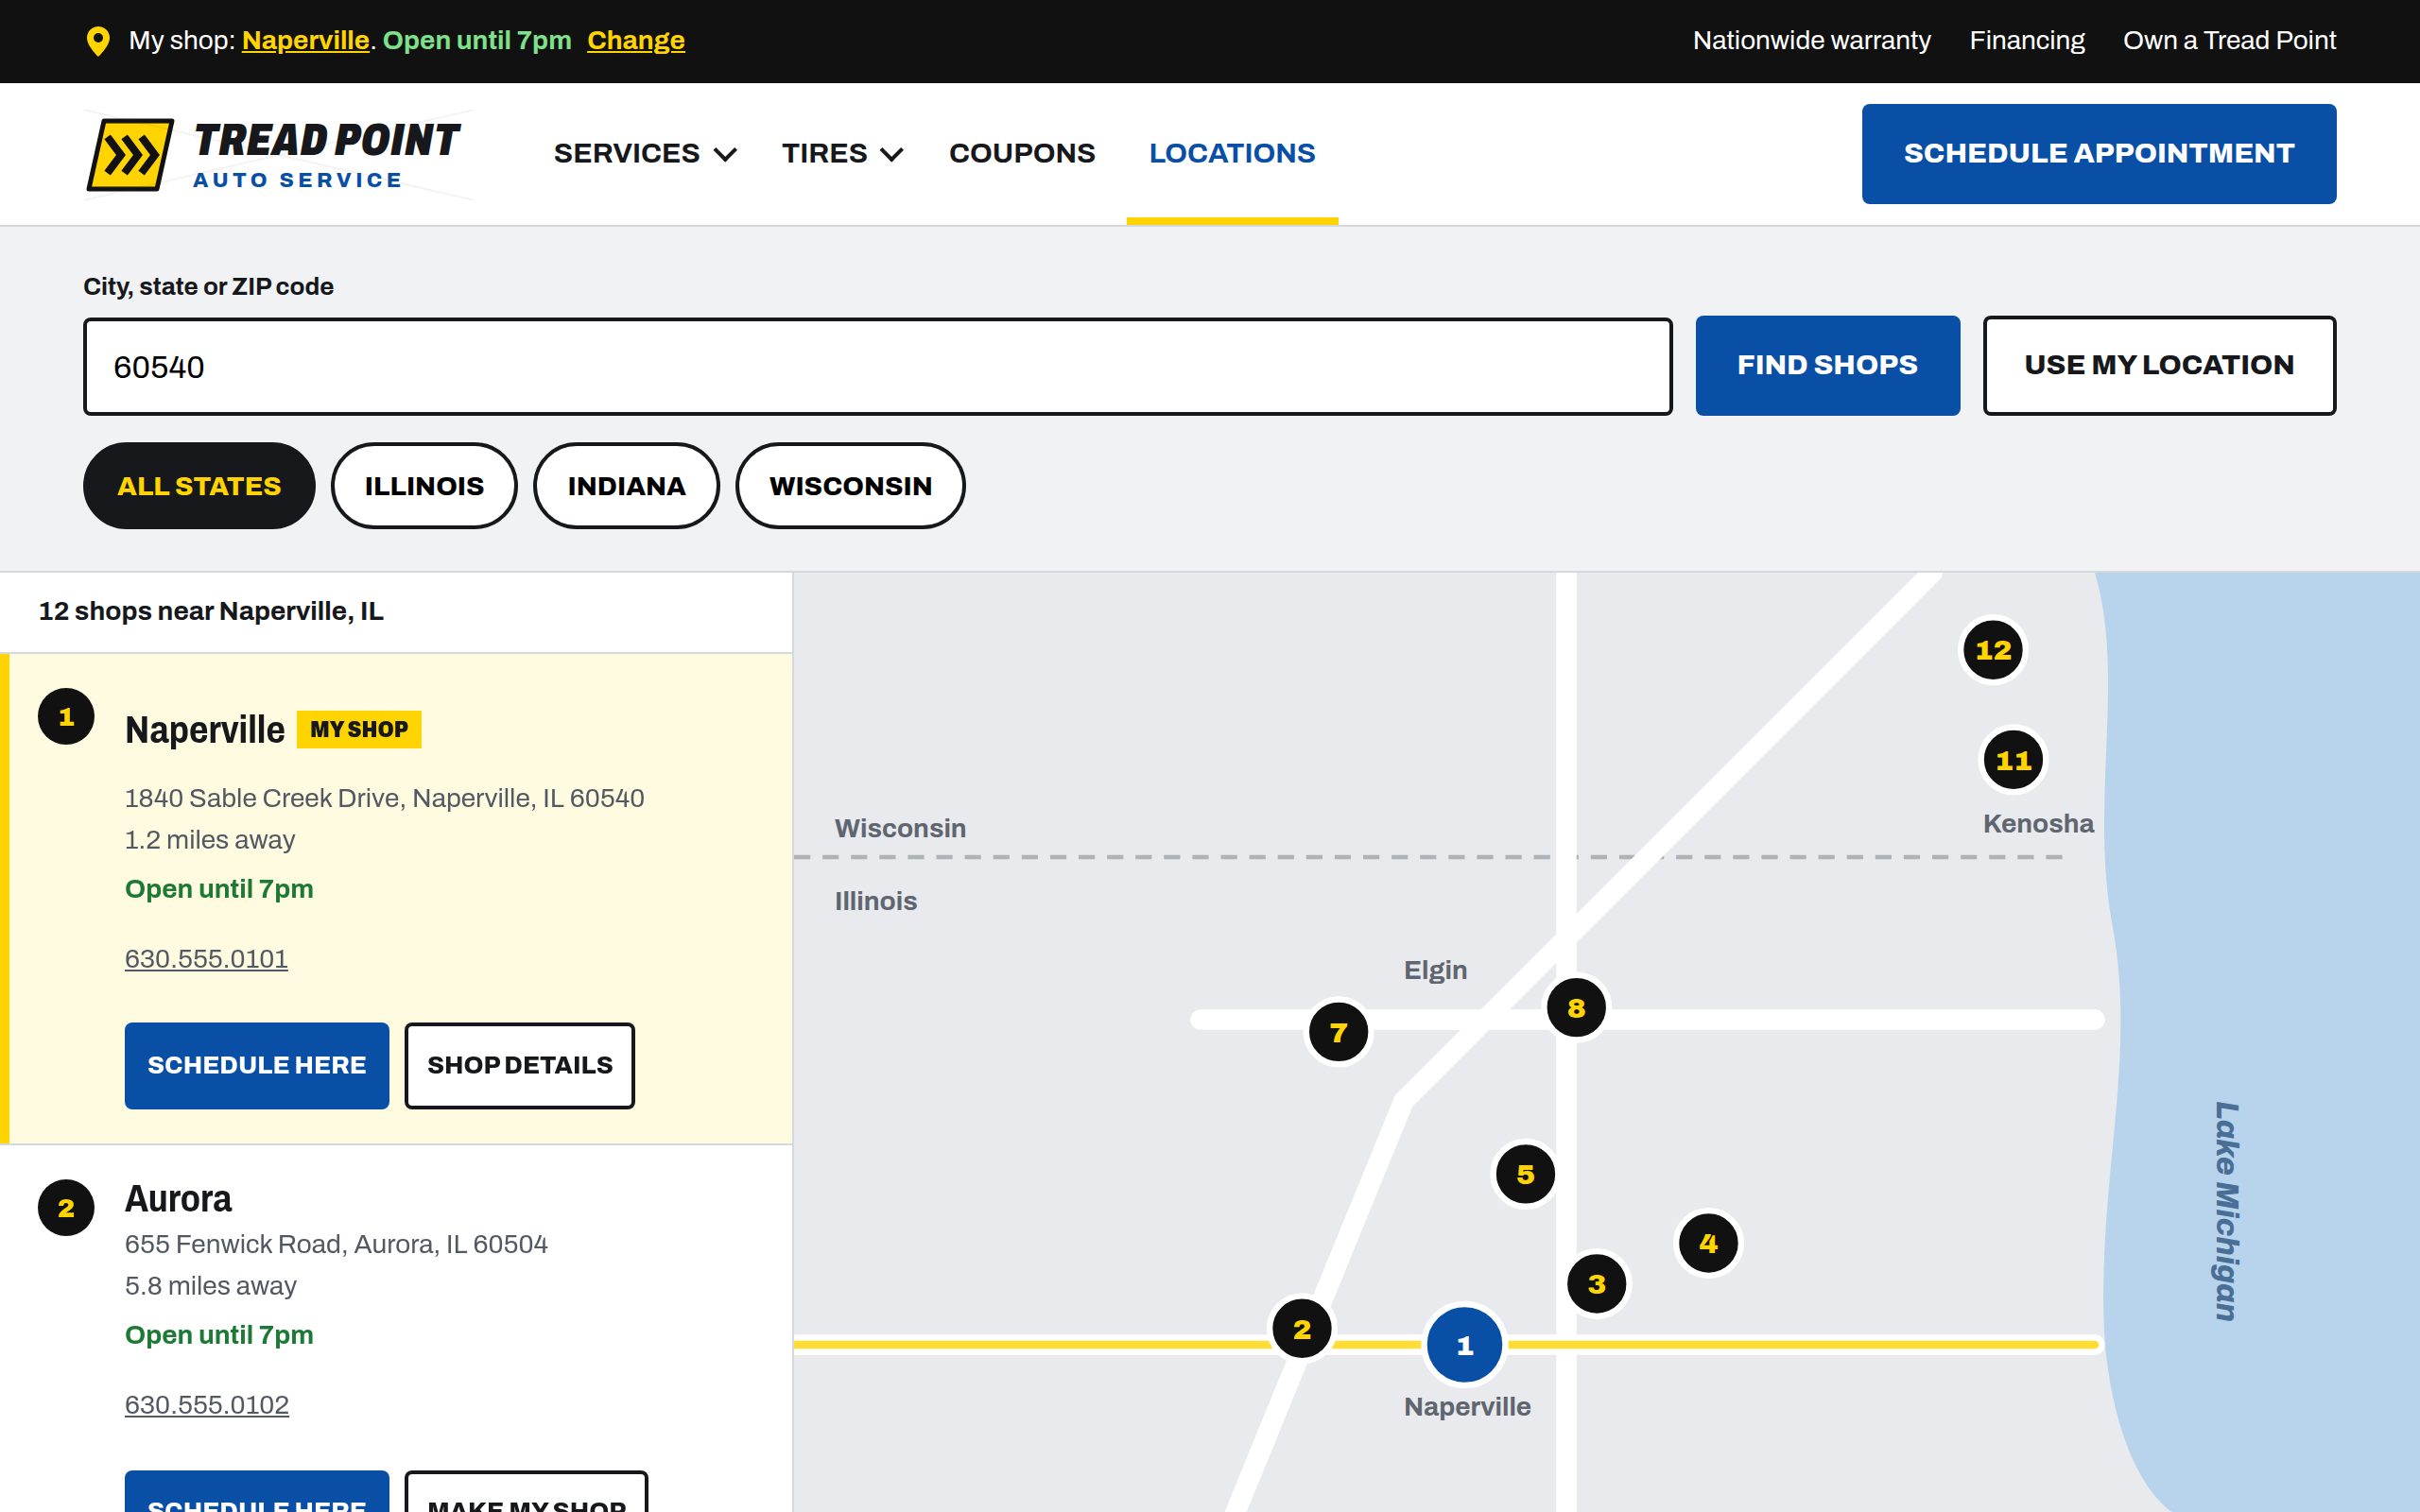Click the number 2 badge beside Aurora listing
The image size is (2420, 1512).
pos(66,1208)
